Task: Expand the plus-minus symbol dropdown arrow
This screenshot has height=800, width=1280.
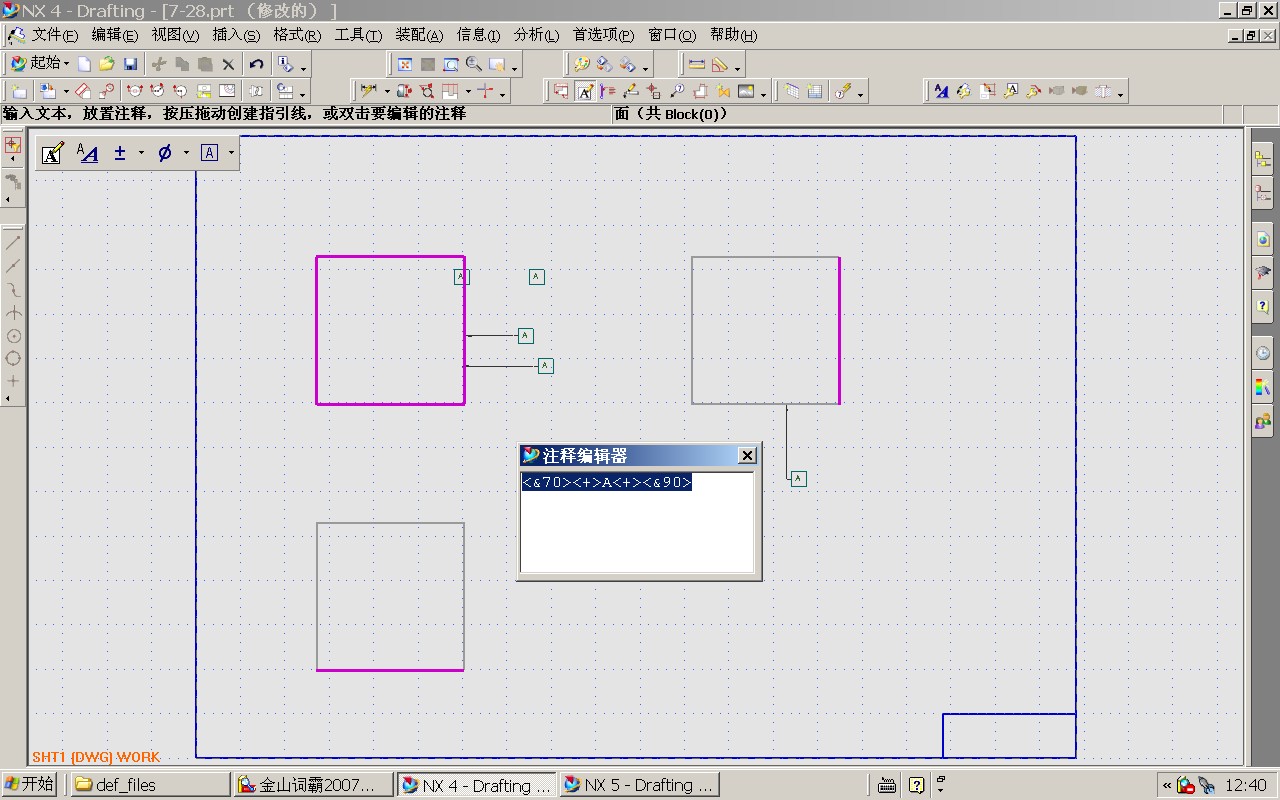Action: pyautogui.click(x=141, y=153)
